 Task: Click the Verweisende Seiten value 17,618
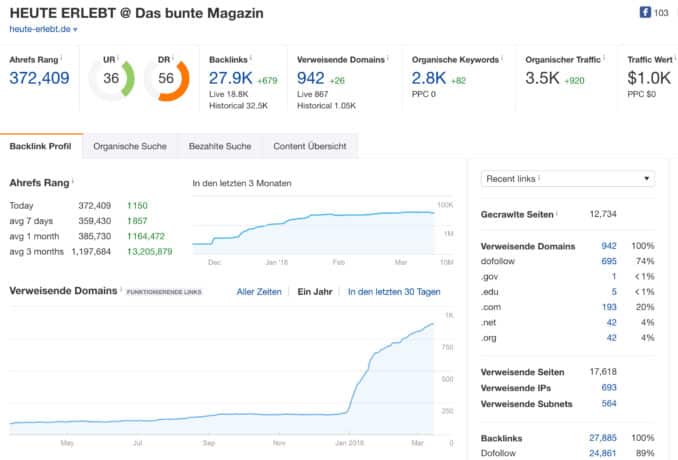tap(603, 372)
